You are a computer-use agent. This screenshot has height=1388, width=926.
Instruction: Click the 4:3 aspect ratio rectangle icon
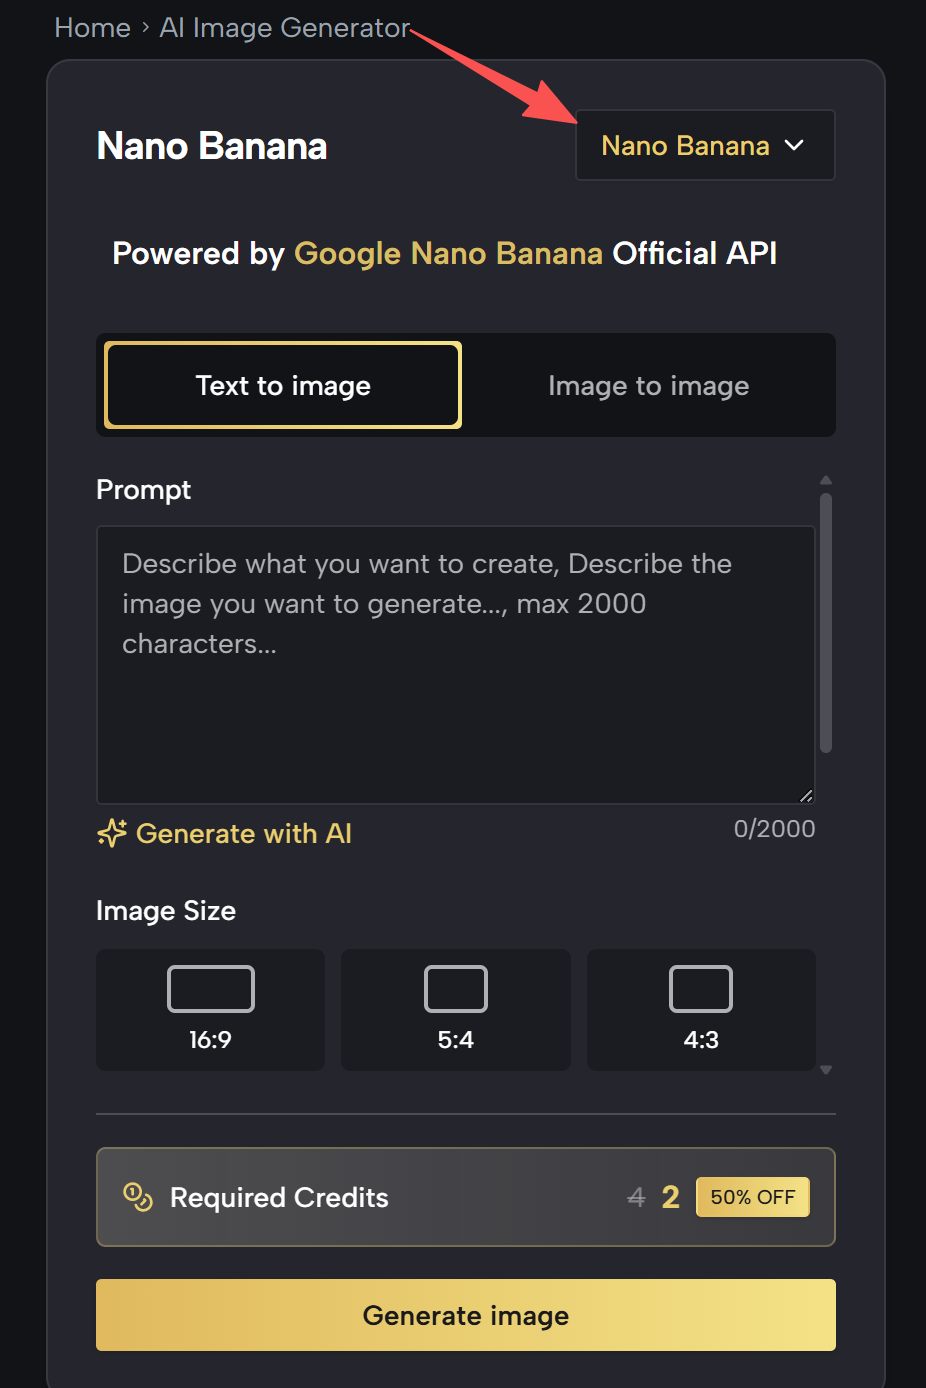[700, 989]
